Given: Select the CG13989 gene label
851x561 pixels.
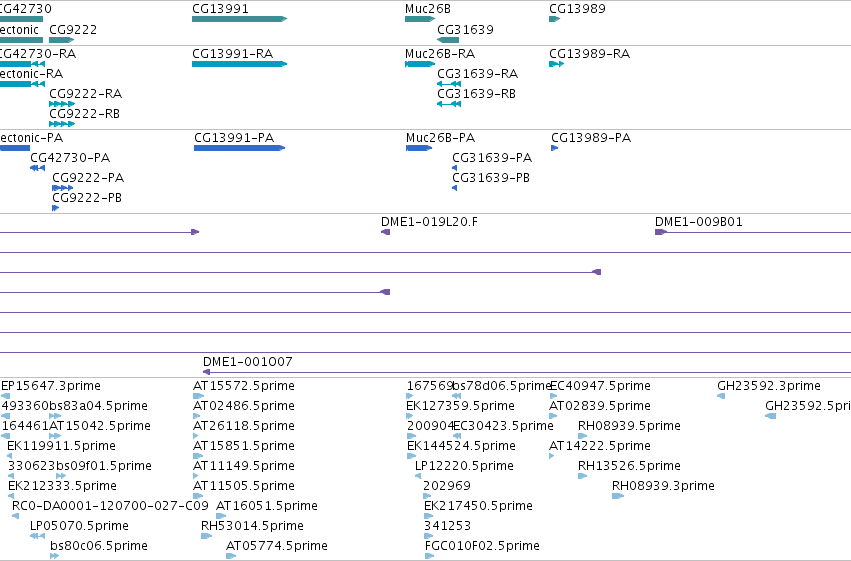Looking at the screenshot, I should click(x=577, y=9).
